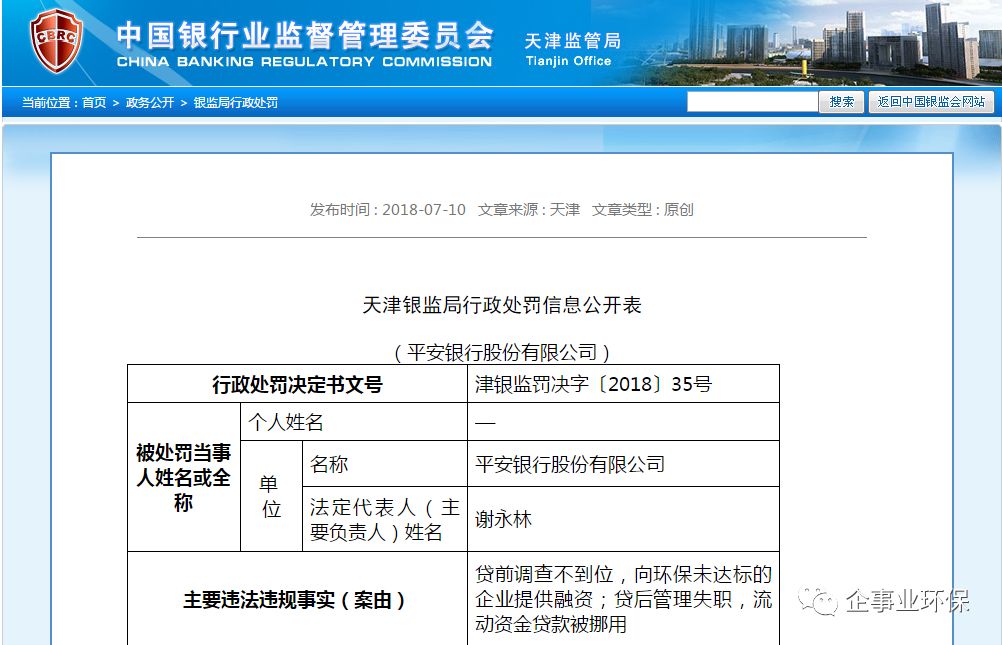
Task: Go to 政务公开 breadcrumb link
Action: click(150, 102)
